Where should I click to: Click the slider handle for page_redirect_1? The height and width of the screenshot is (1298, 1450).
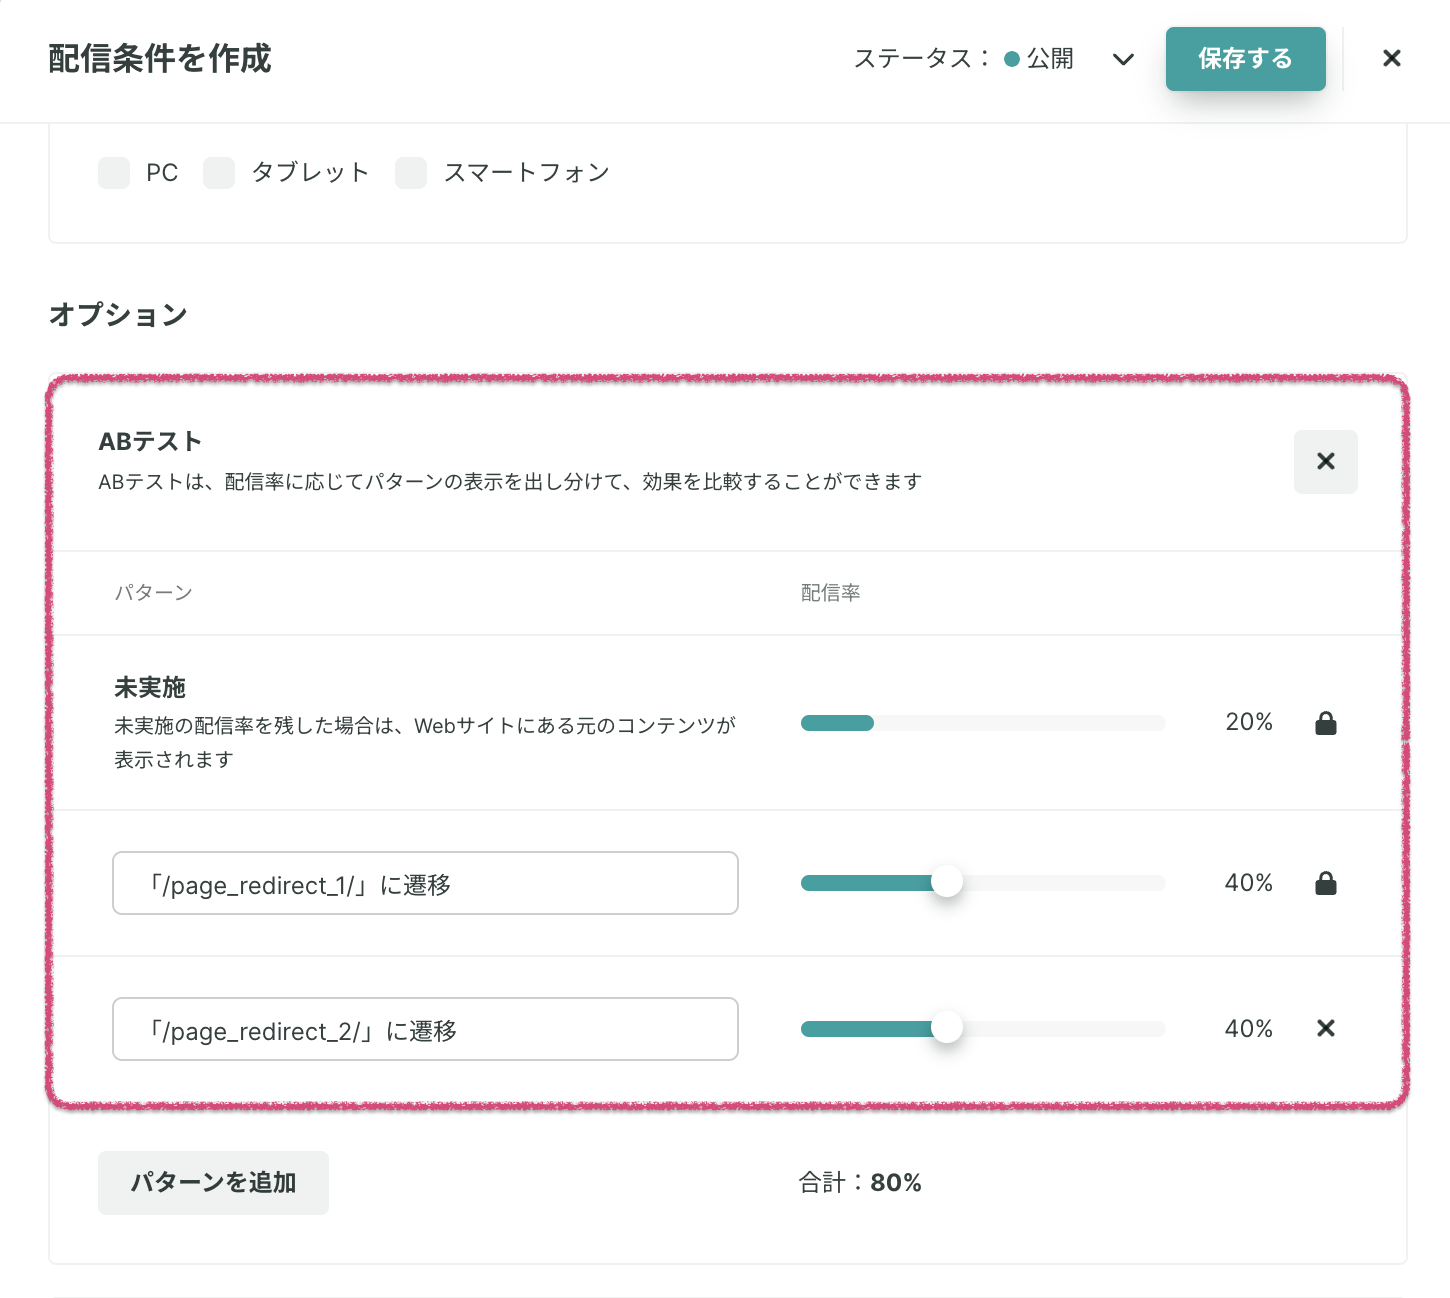coord(947,882)
